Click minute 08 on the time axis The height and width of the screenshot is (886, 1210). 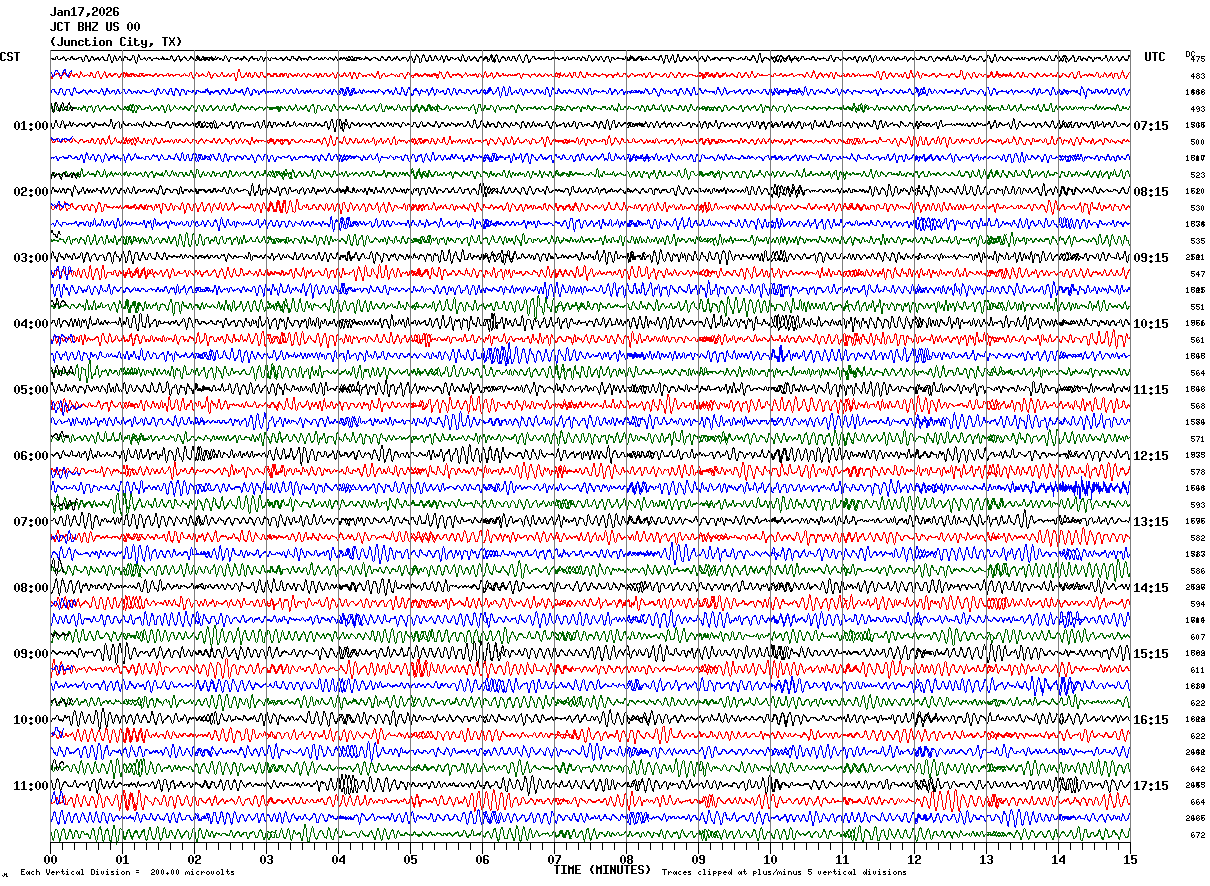click(626, 859)
